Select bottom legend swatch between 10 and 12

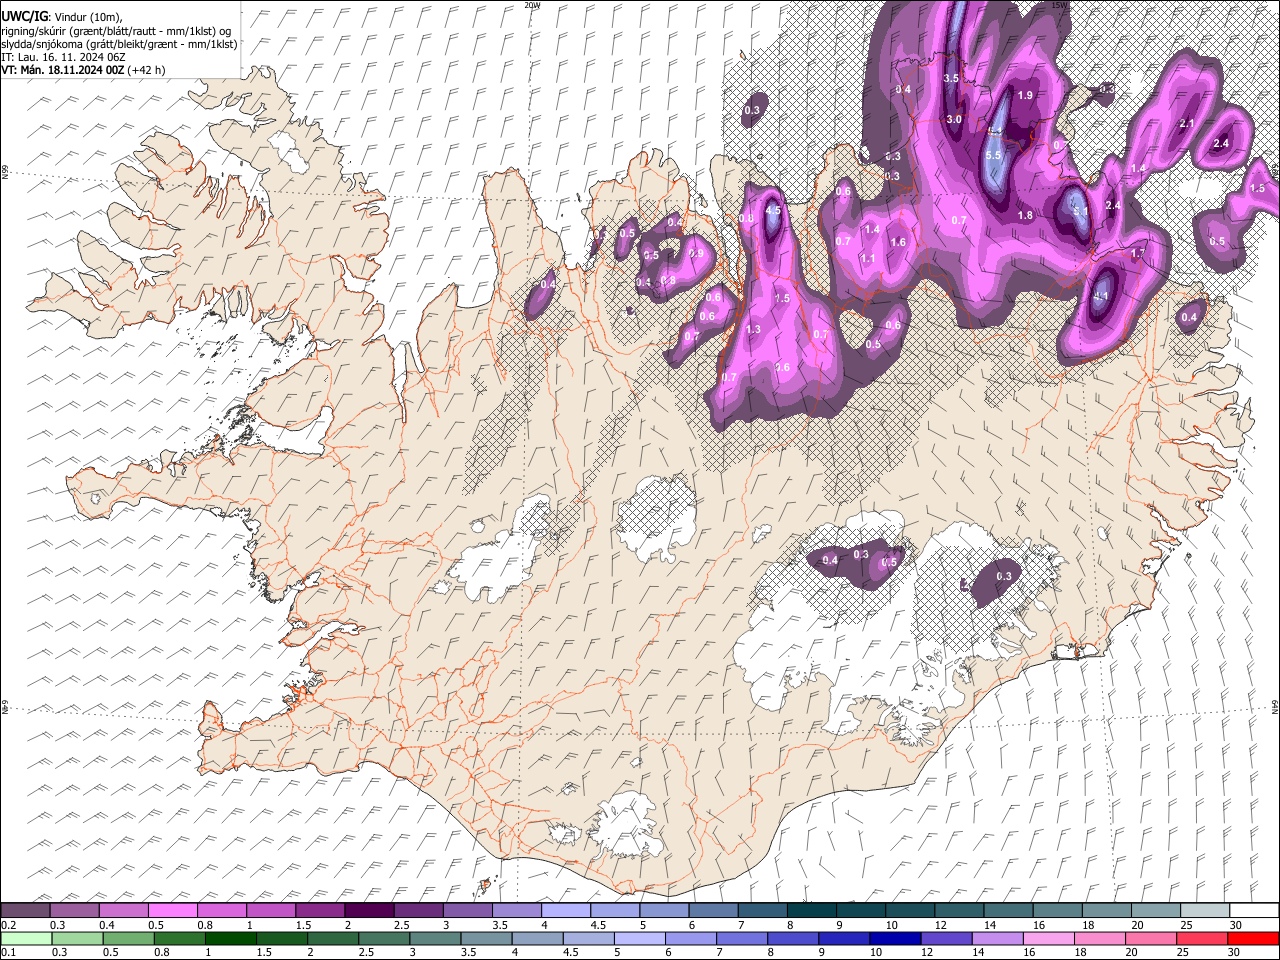coord(896,938)
